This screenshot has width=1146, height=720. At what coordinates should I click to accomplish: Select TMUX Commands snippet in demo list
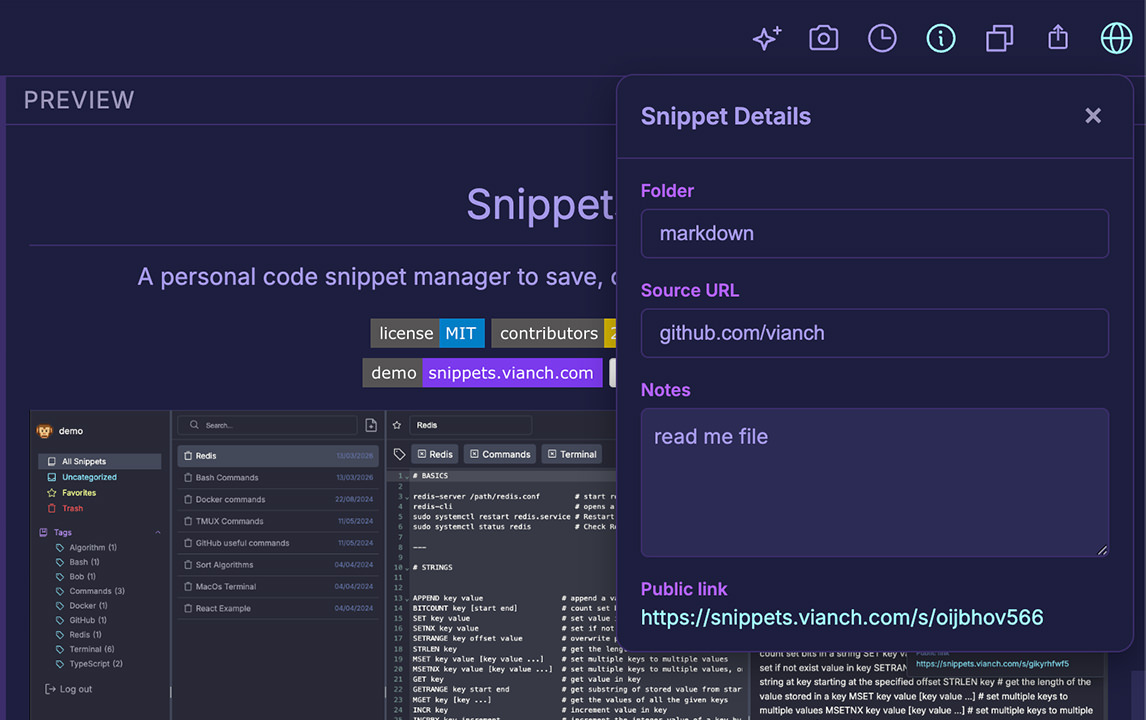pos(278,522)
